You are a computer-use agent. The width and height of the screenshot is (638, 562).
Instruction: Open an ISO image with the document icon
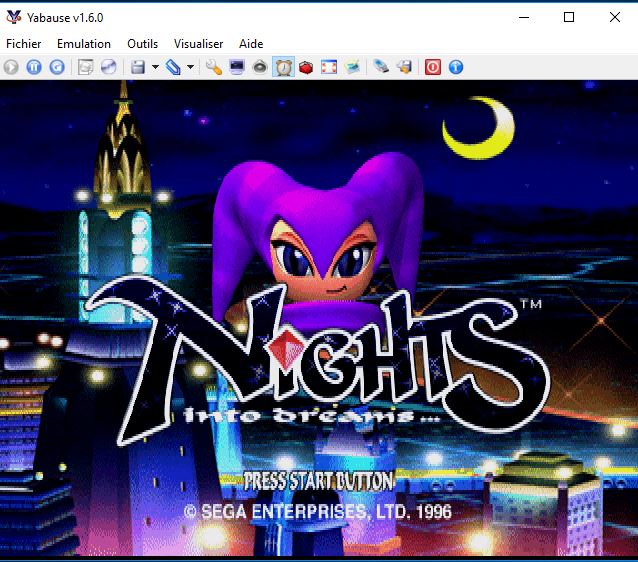[85, 67]
